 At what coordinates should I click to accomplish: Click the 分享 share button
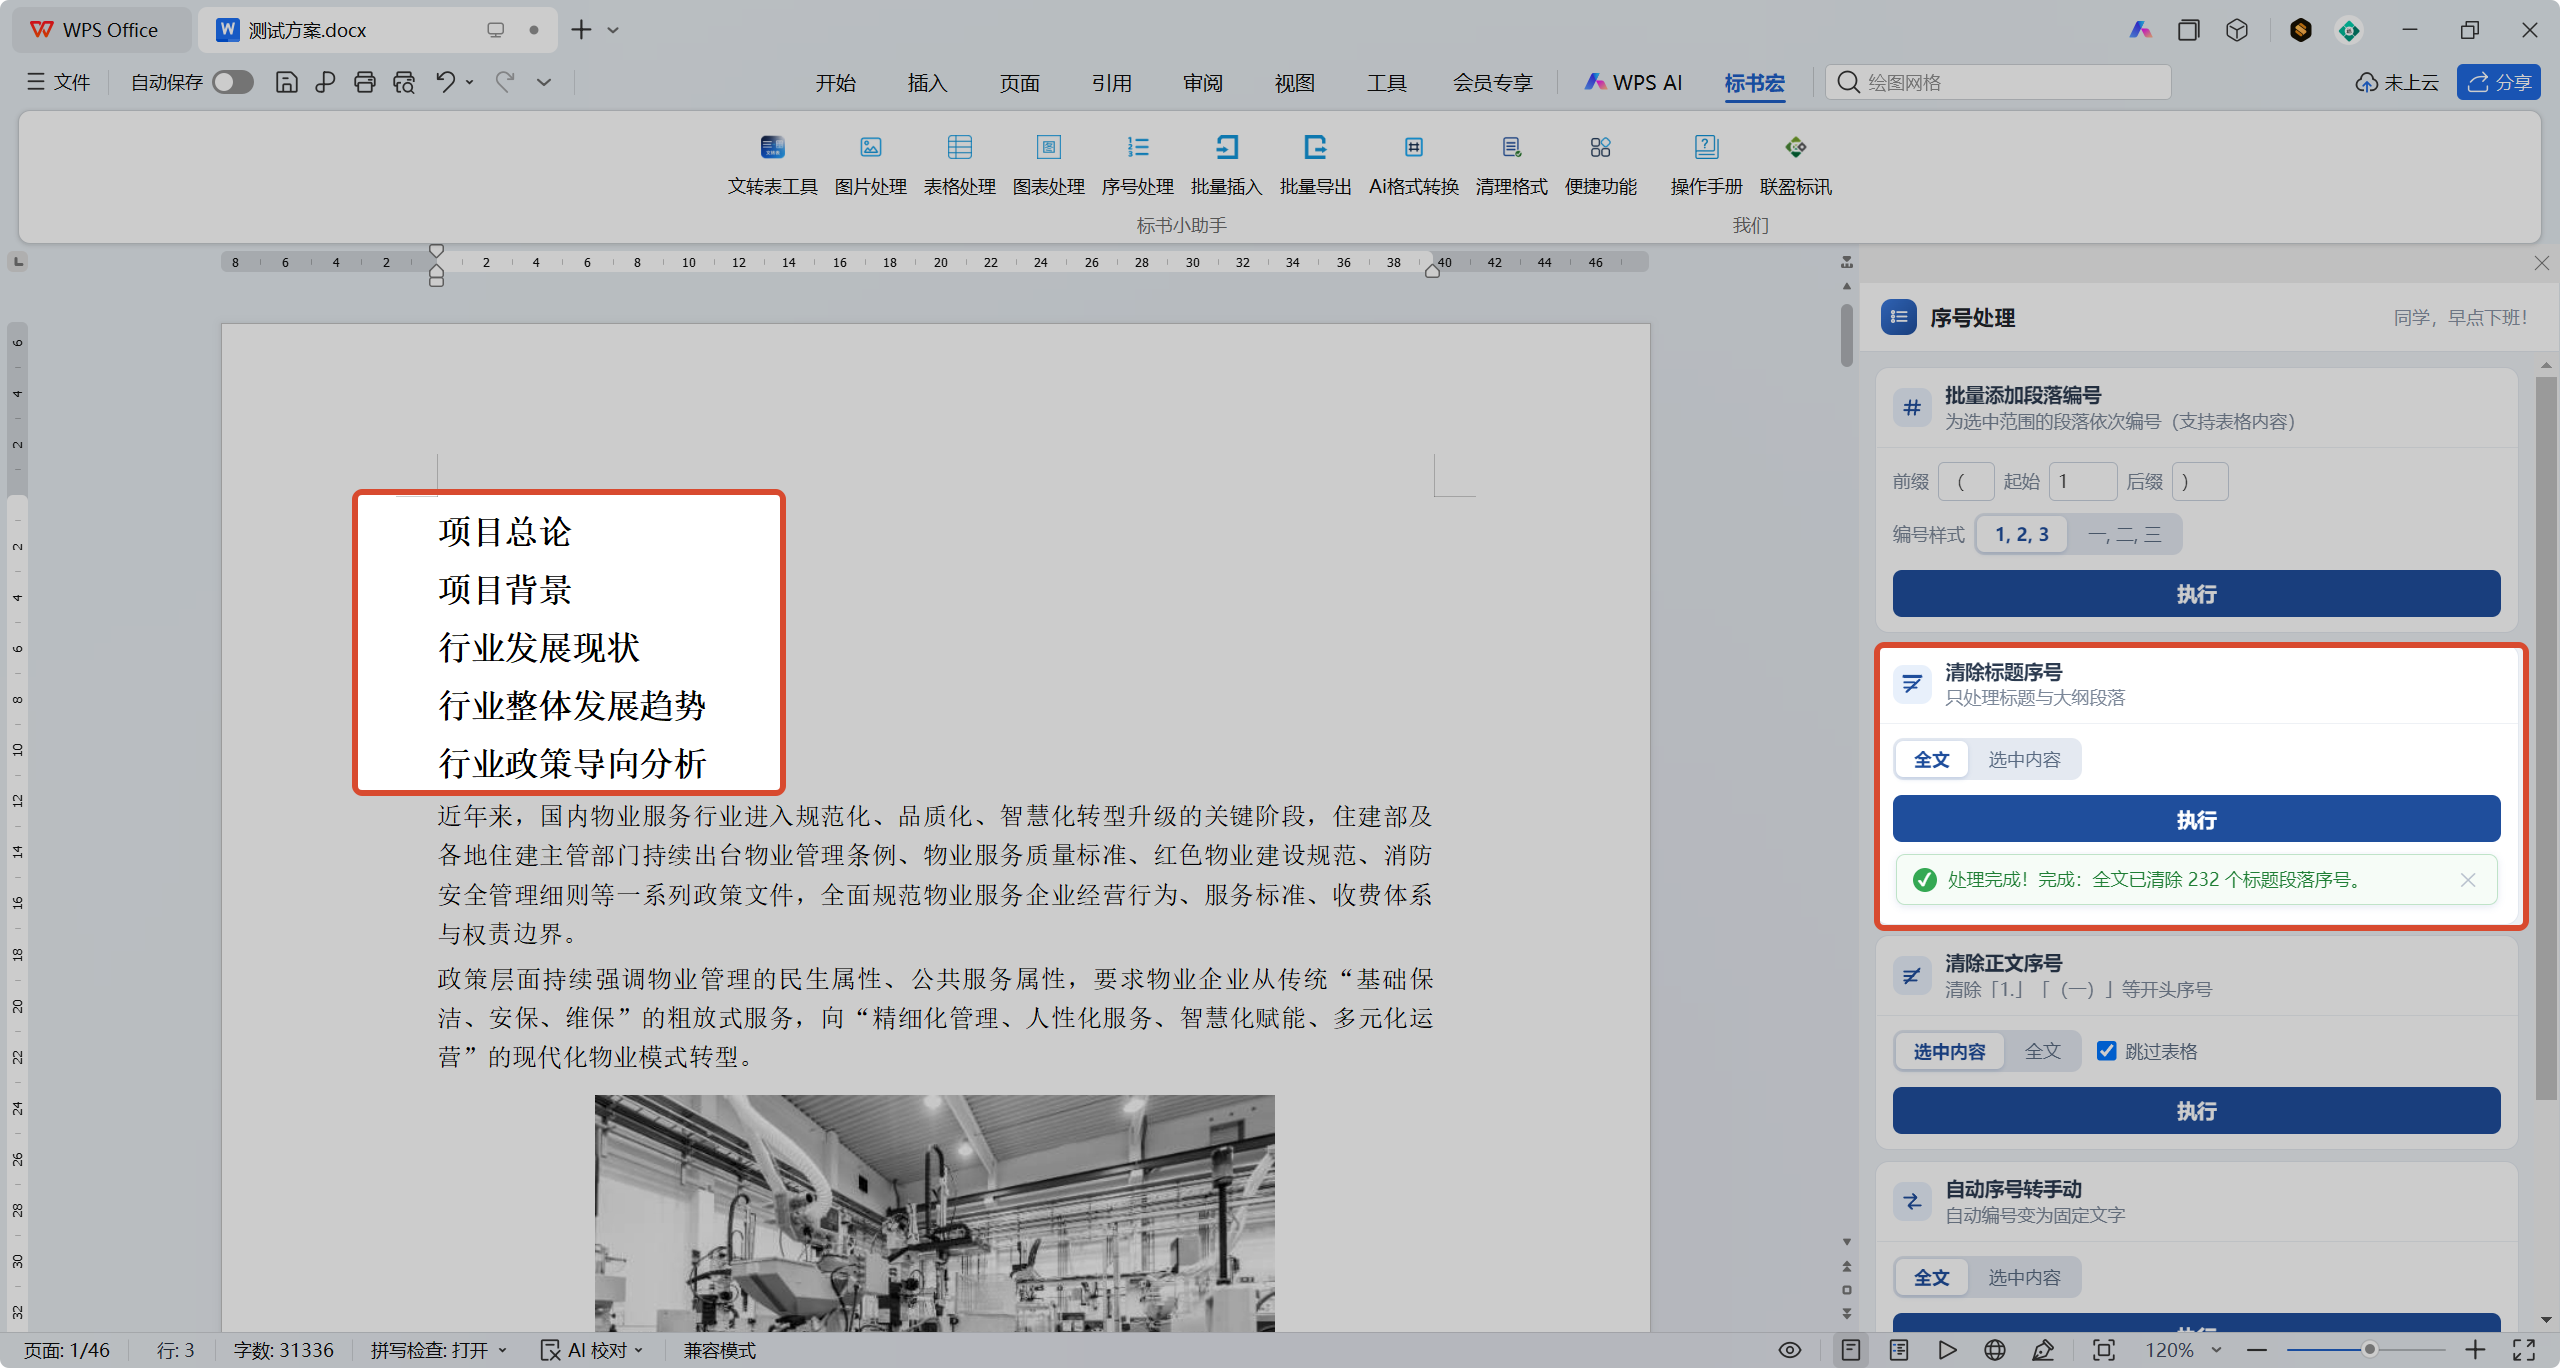point(2498,82)
